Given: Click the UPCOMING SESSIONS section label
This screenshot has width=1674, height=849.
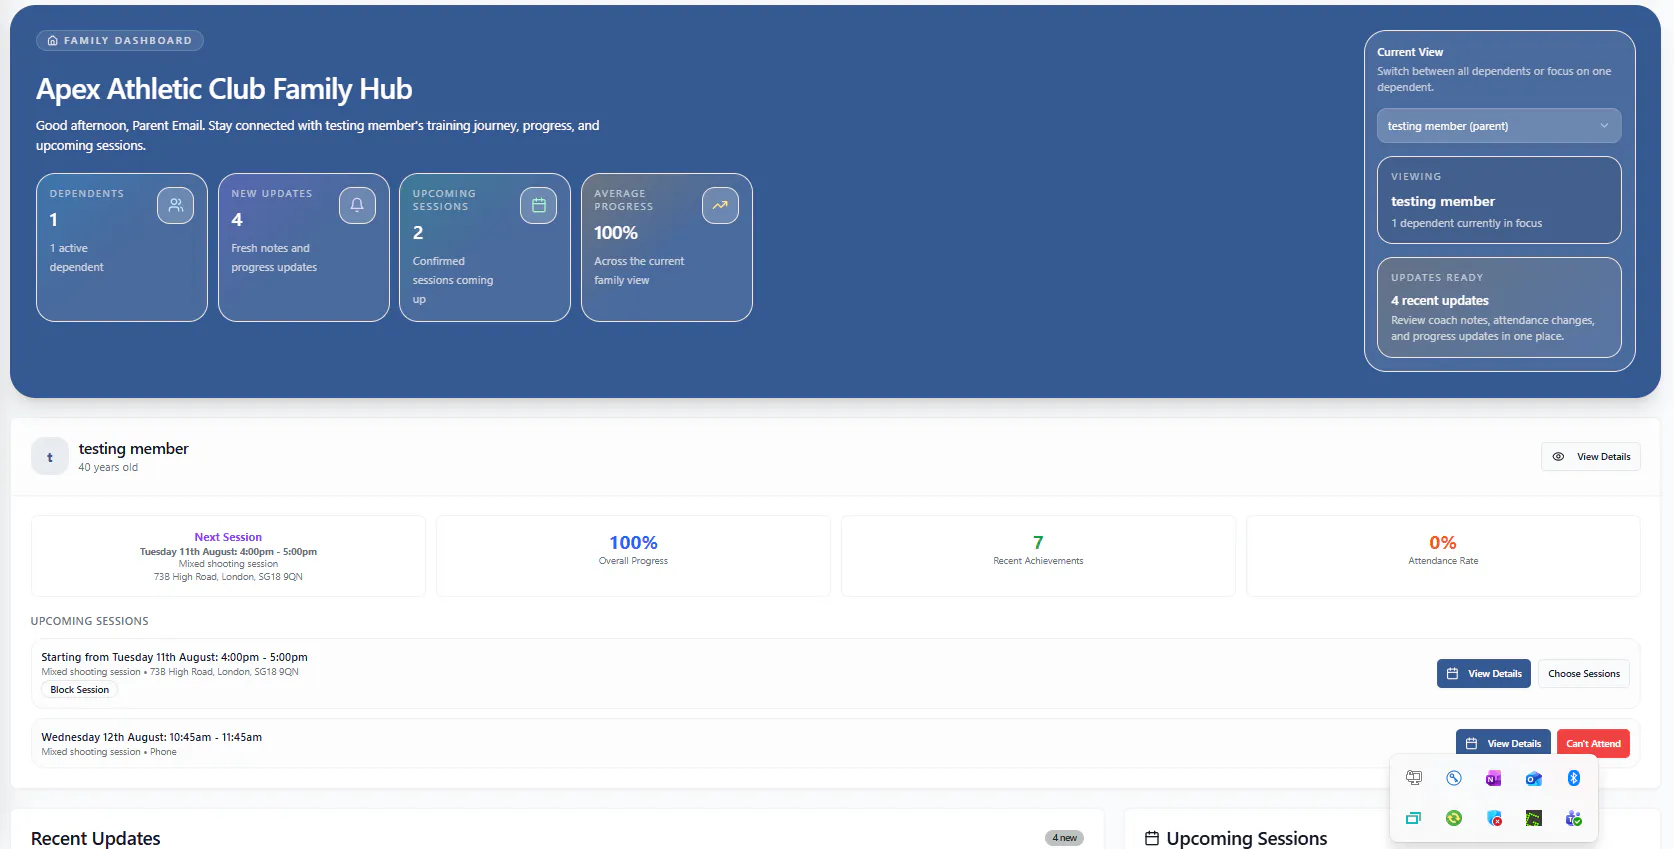Looking at the screenshot, I should tap(90, 621).
